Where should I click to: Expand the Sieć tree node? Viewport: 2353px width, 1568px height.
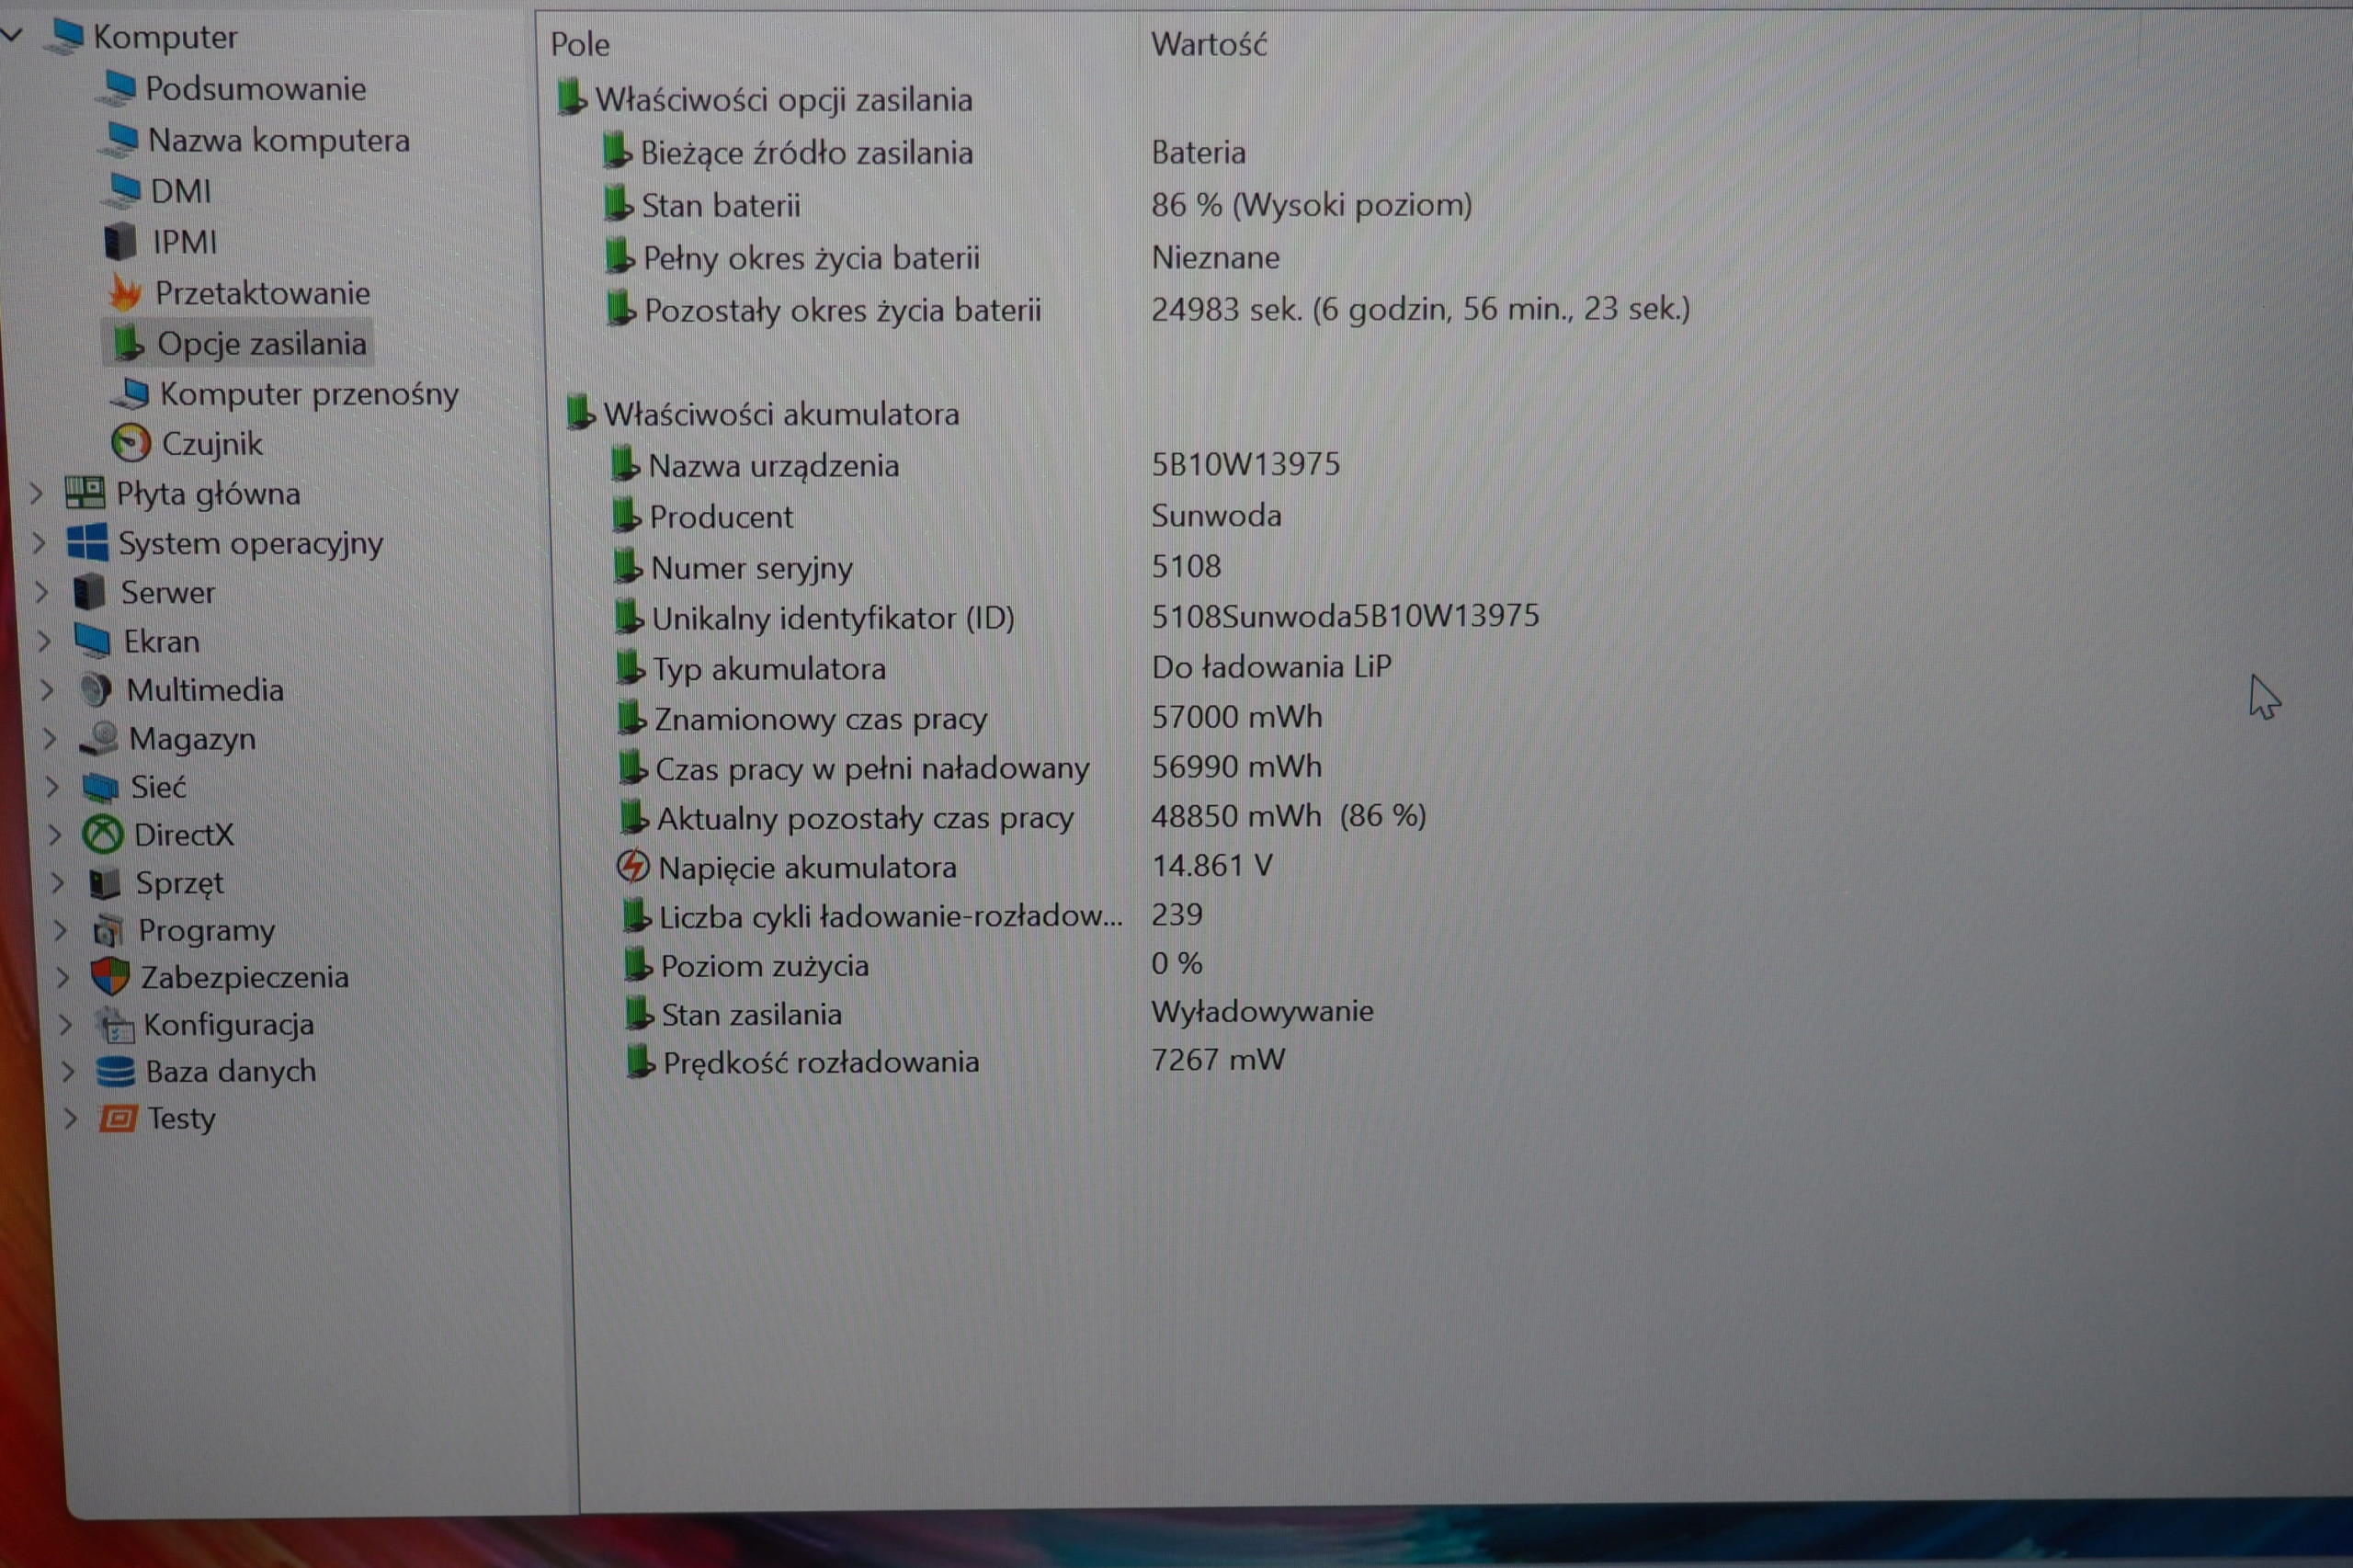coord(55,786)
